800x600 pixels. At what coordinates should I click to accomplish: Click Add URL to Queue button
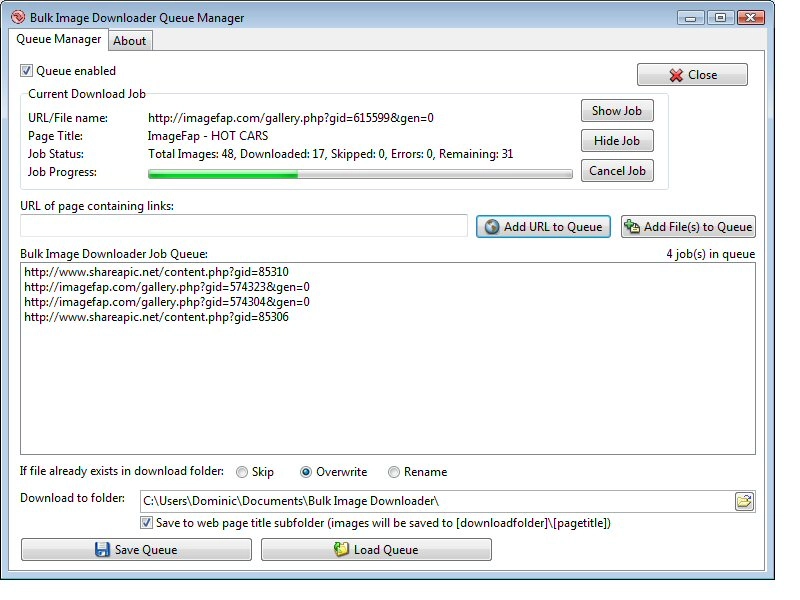tap(543, 227)
